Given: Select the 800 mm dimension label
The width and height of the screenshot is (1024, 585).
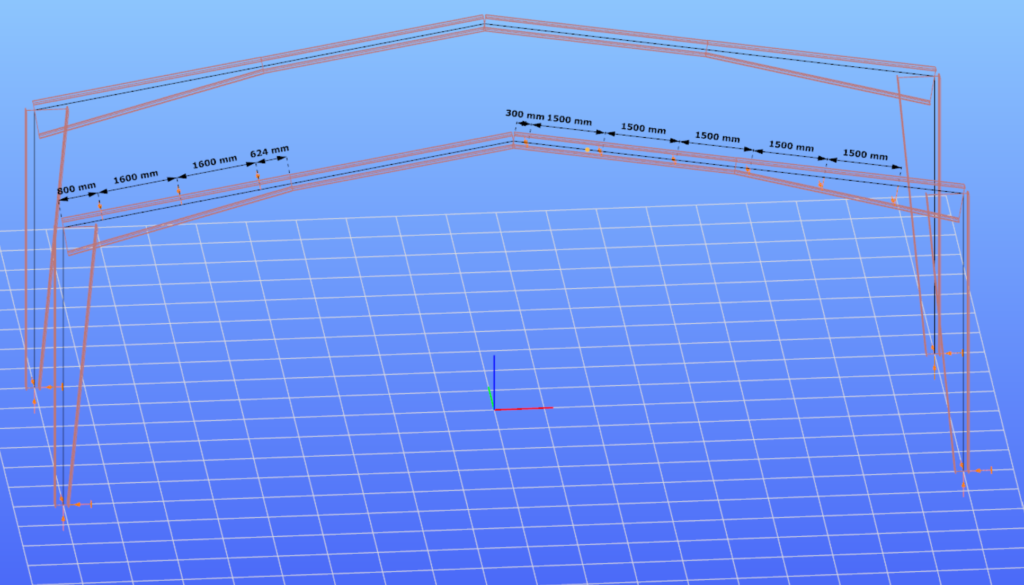Looking at the screenshot, I should coord(76,189).
